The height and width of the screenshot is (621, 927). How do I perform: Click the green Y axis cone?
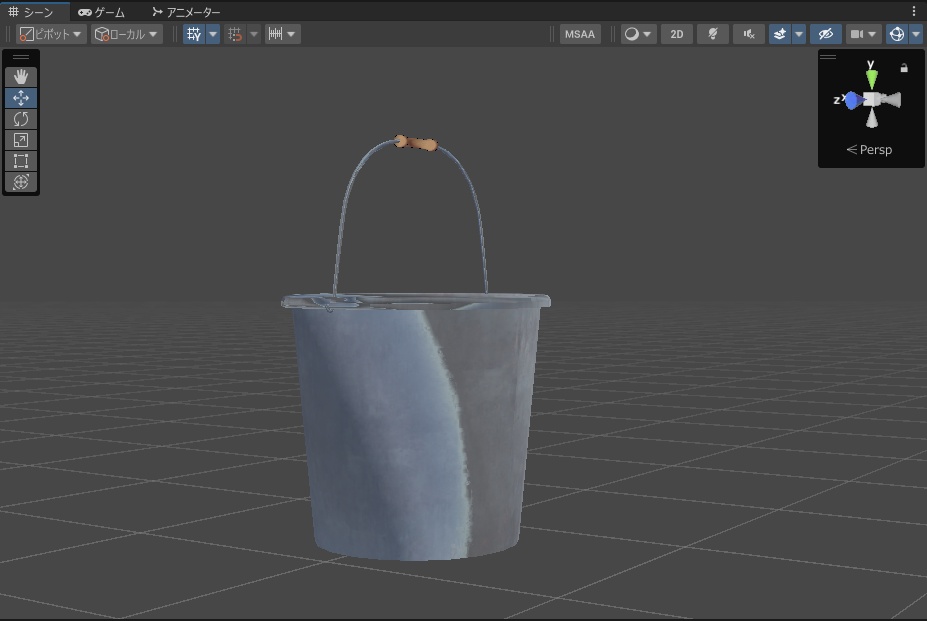(x=871, y=79)
